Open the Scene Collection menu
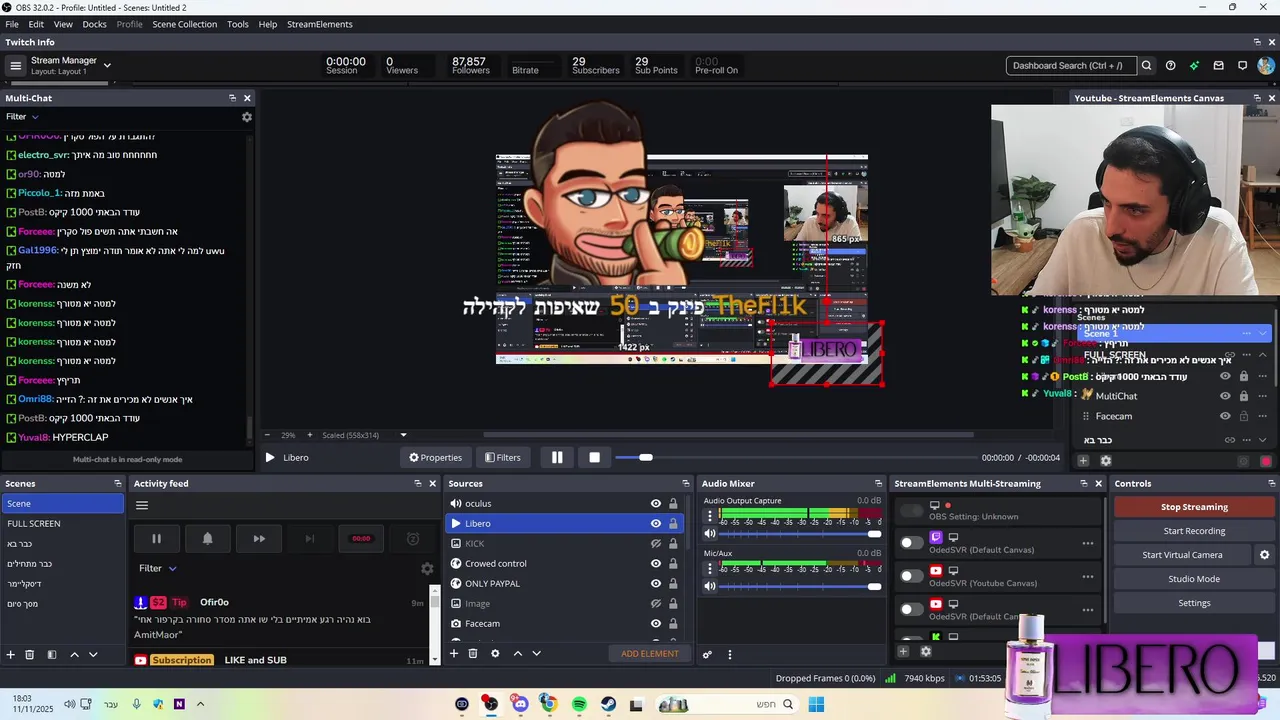 [x=184, y=24]
